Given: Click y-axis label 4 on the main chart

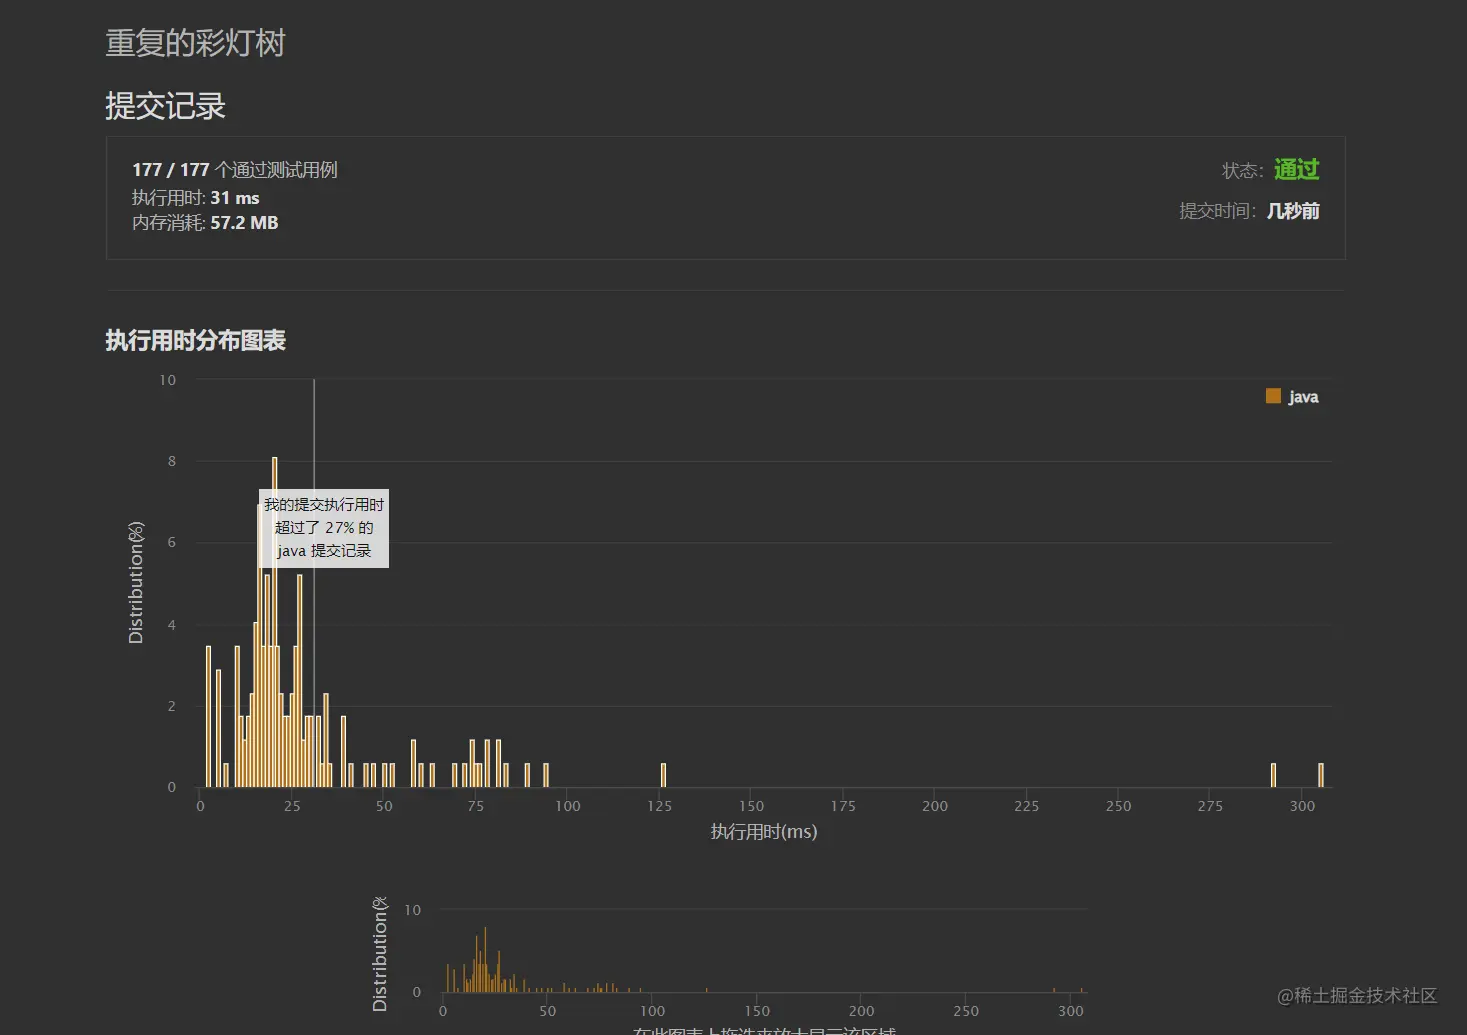Looking at the screenshot, I should (172, 625).
